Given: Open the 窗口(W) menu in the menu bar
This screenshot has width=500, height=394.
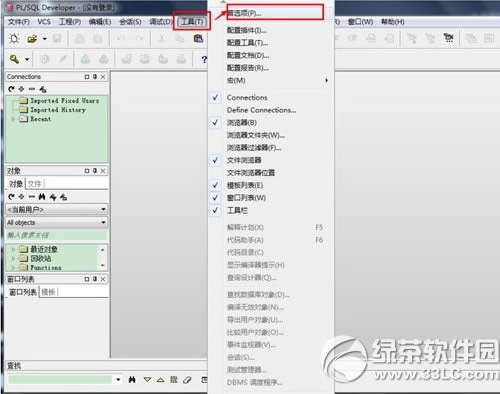Looking at the screenshot, I should pos(360,22).
